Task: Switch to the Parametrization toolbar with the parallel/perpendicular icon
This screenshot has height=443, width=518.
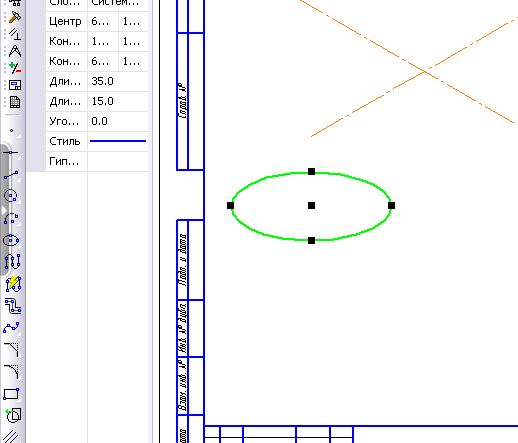Action: tap(15, 34)
